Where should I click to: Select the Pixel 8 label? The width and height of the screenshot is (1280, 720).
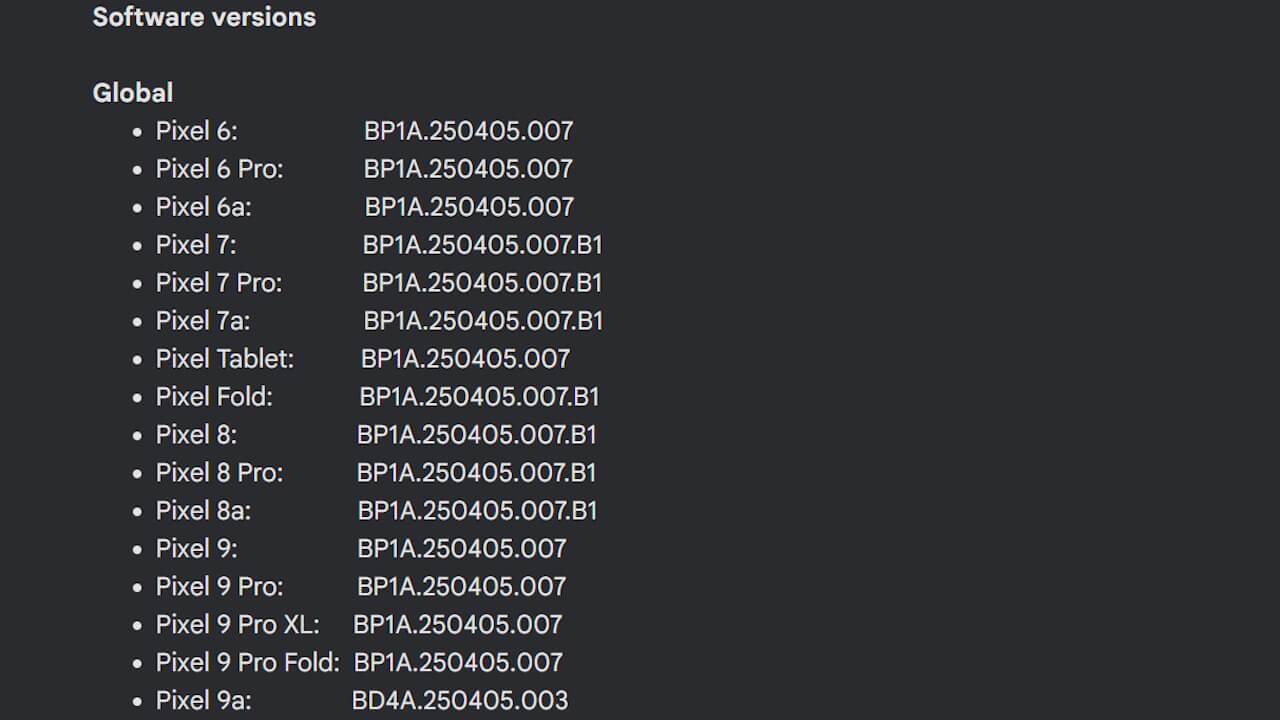click(x=197, y=435)
